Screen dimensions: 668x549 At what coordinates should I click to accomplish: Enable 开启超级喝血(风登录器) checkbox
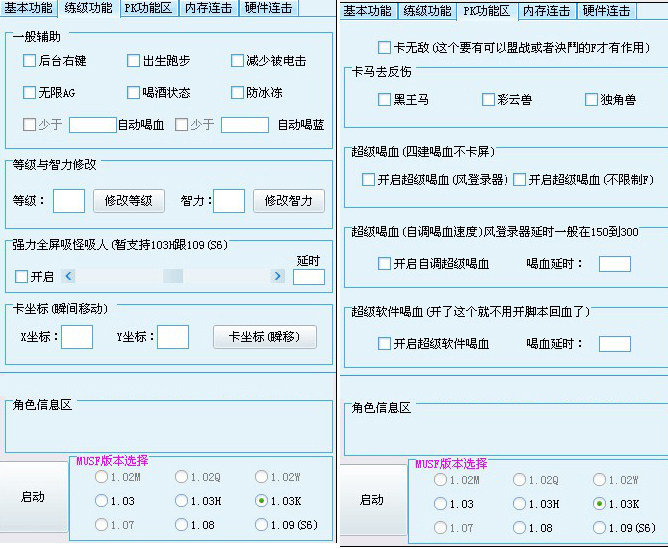pyautogui.click(x=369, y=179)
